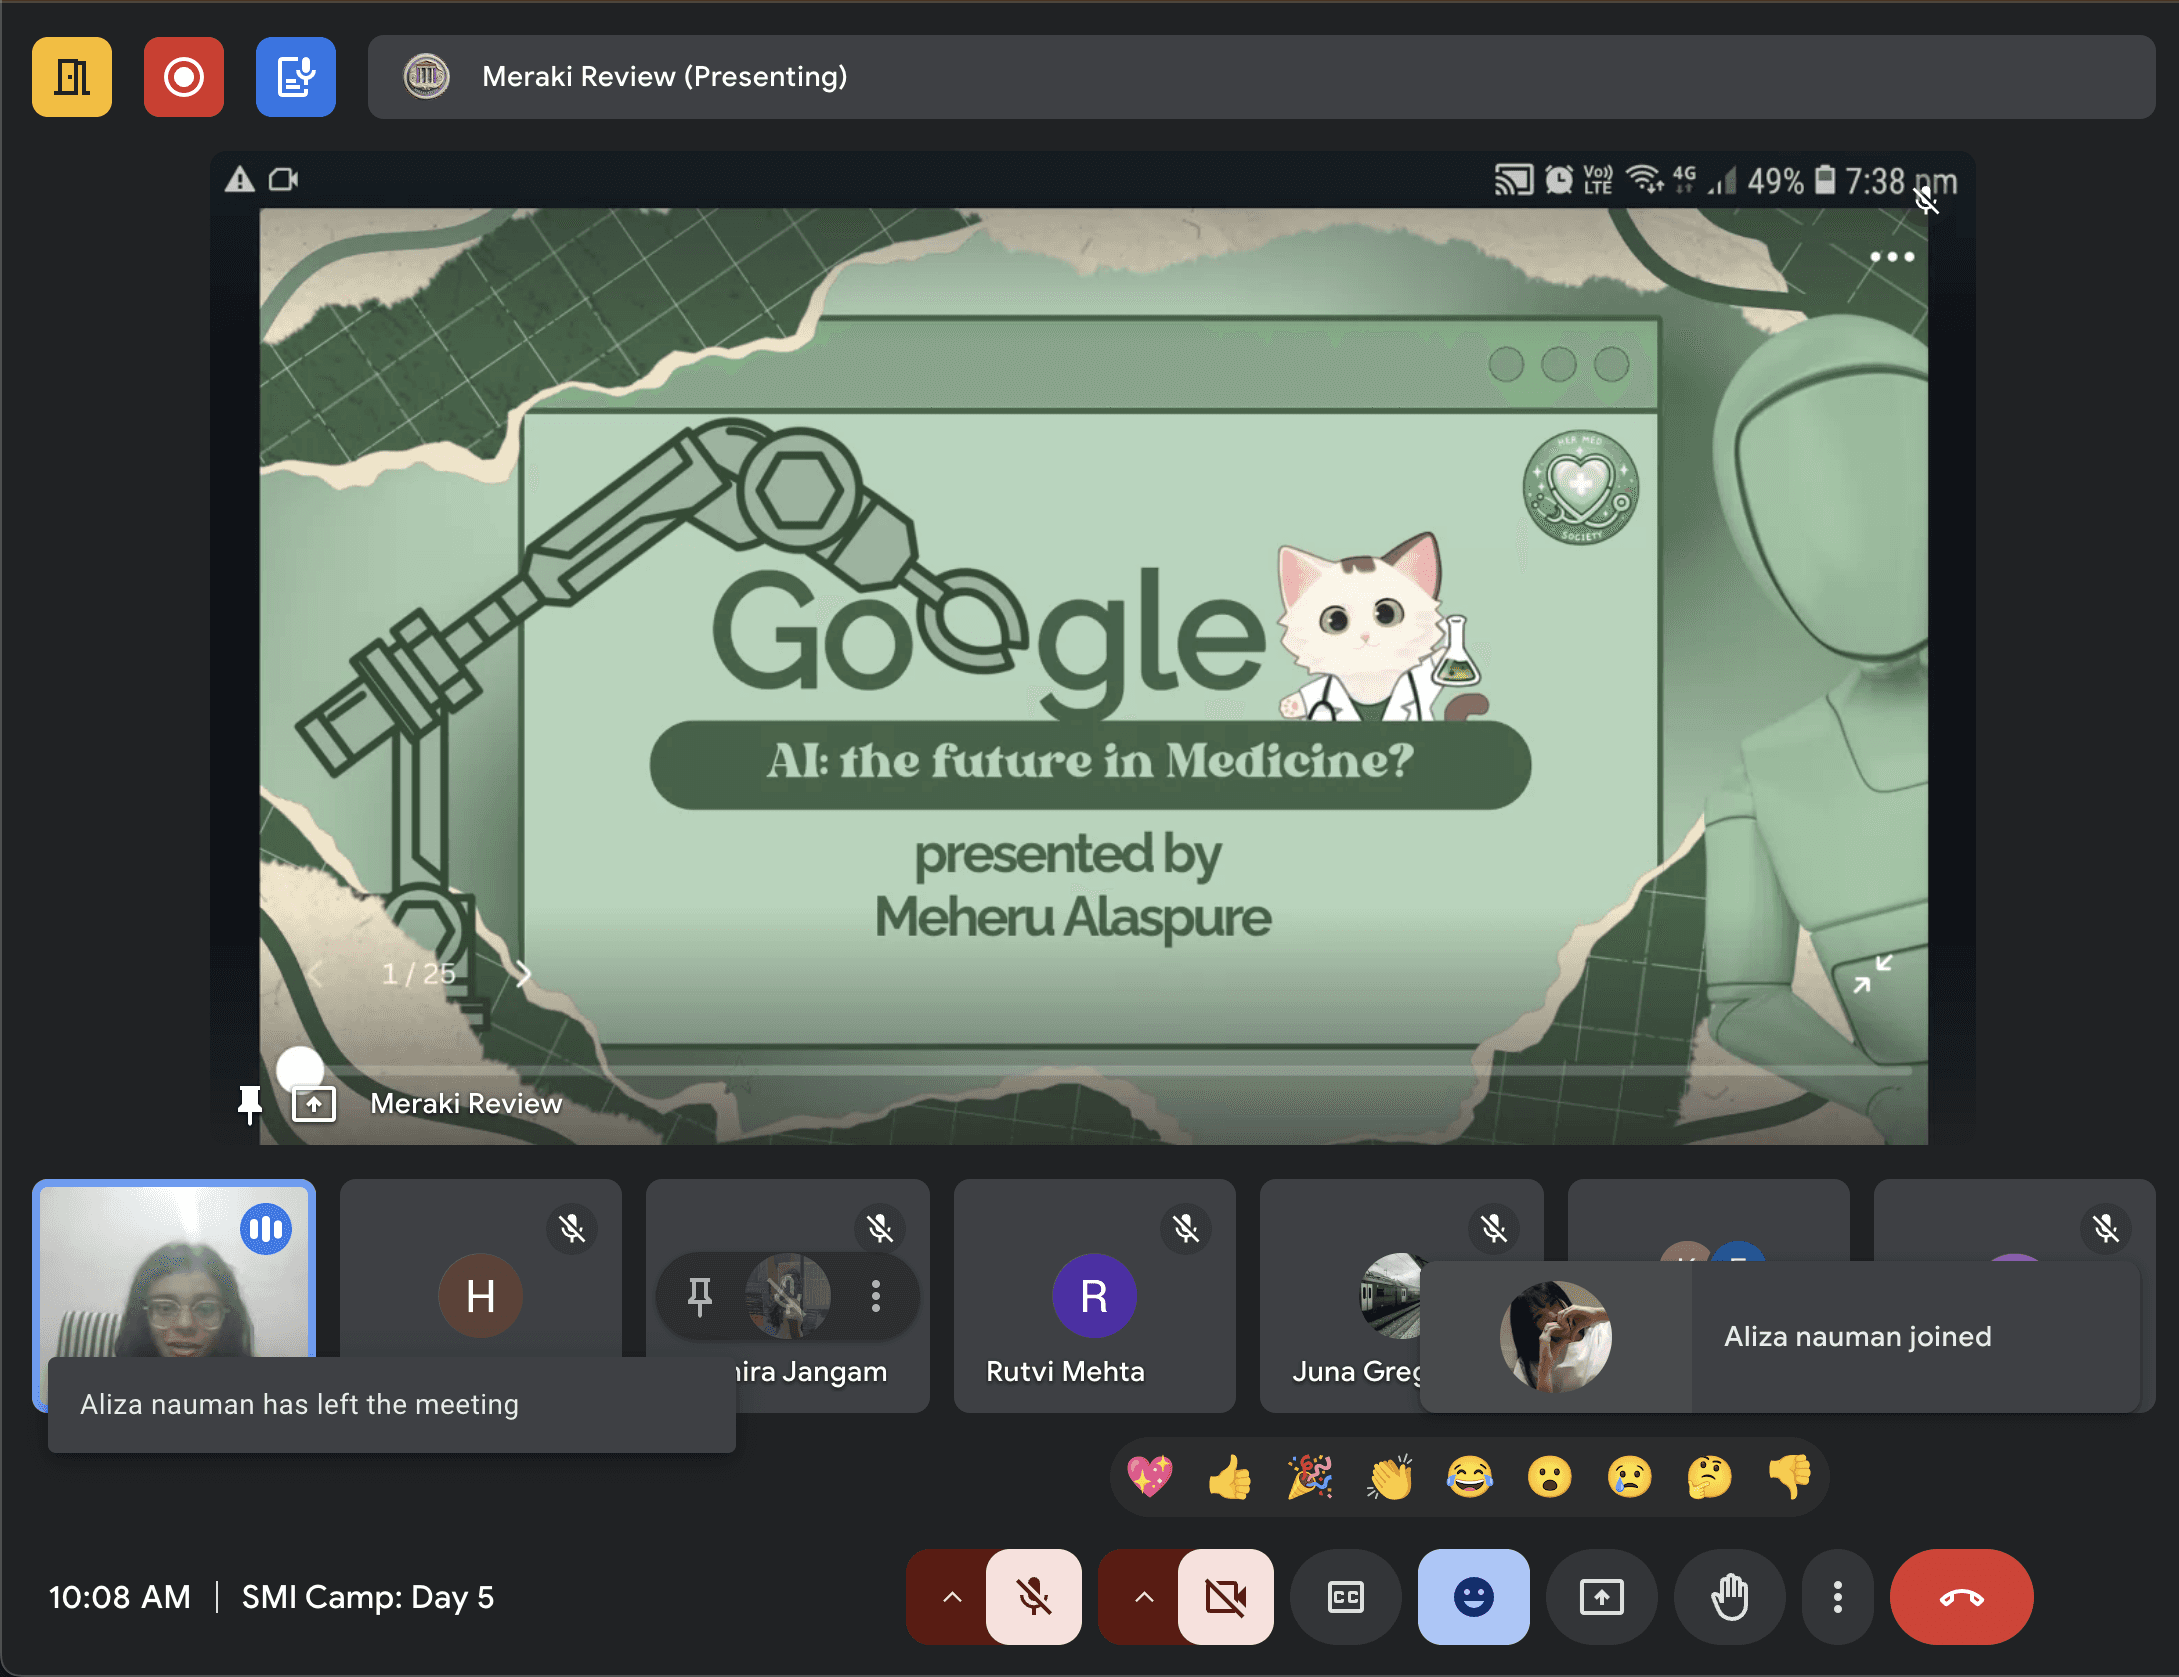Send clapping hands emoji reaction
This screenshot has height=1677, width=2179.
tap(1390, 1477)
